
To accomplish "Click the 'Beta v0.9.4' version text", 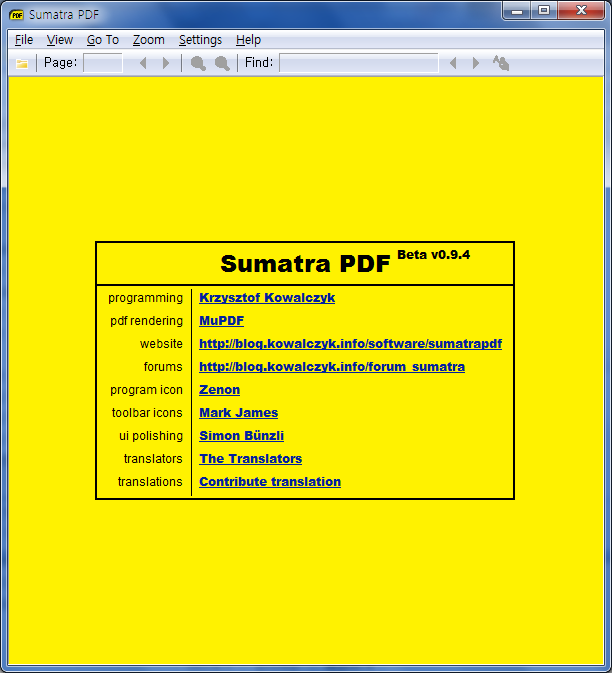I will (x=433, y=255).
